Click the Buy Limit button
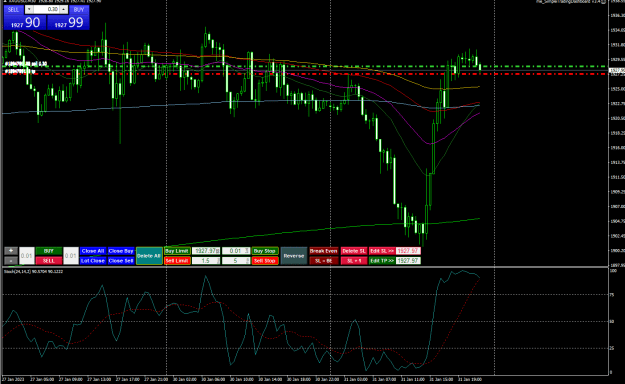Screen dimensions: 625x384 (177, 251)
